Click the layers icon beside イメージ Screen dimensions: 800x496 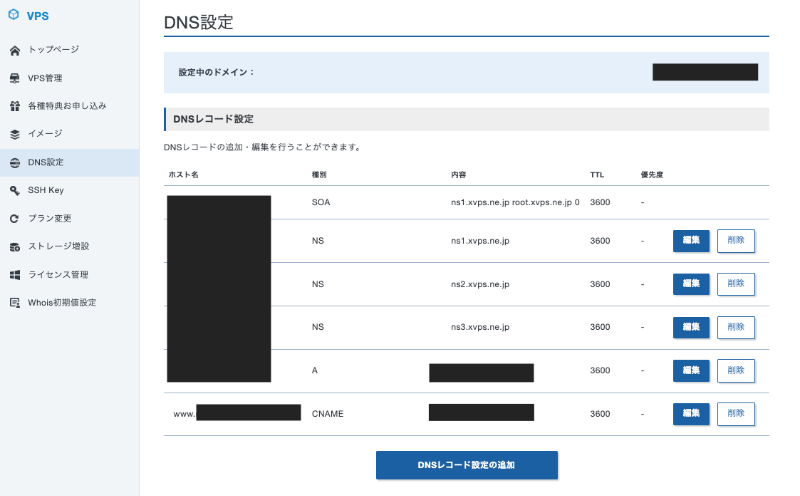(14, 134)
